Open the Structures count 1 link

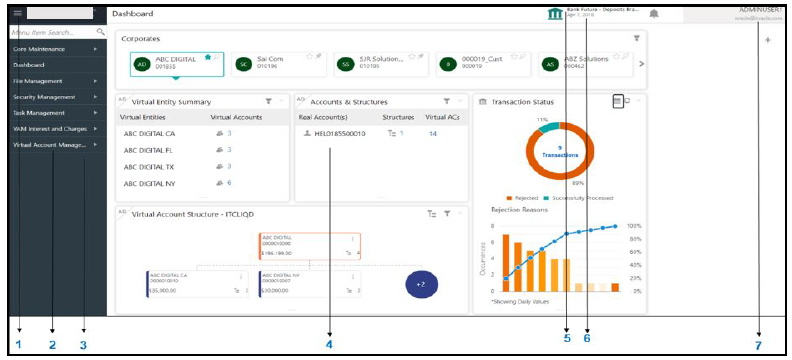point(401,134)
